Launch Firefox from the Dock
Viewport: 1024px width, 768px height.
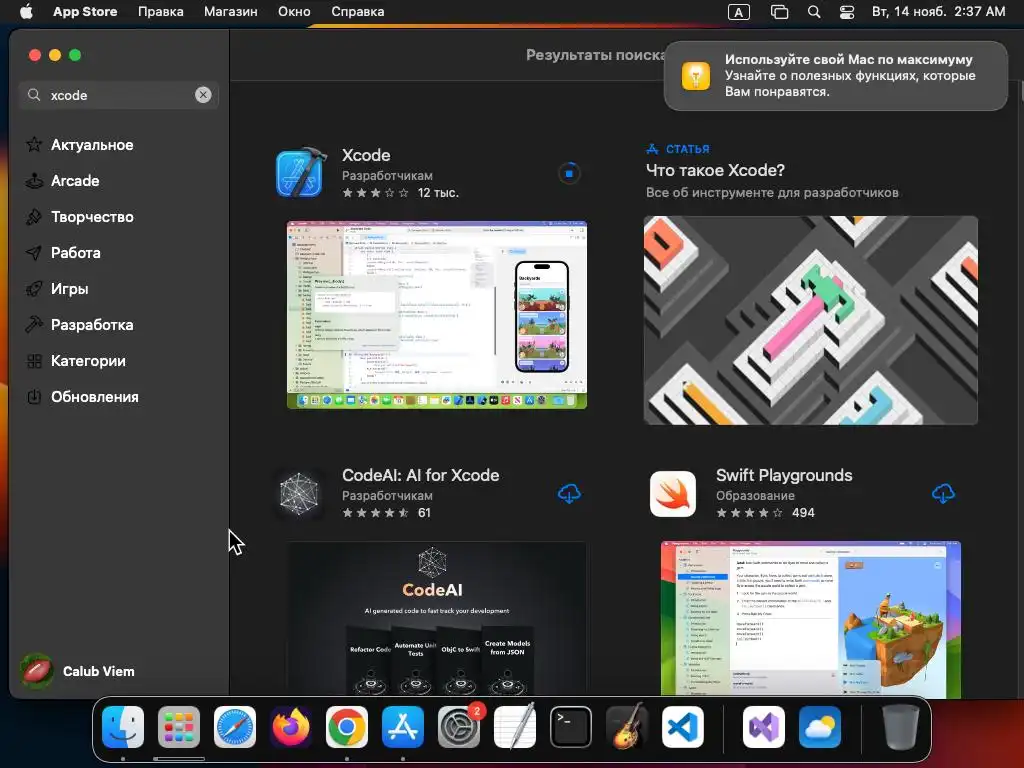coord(291,727)
